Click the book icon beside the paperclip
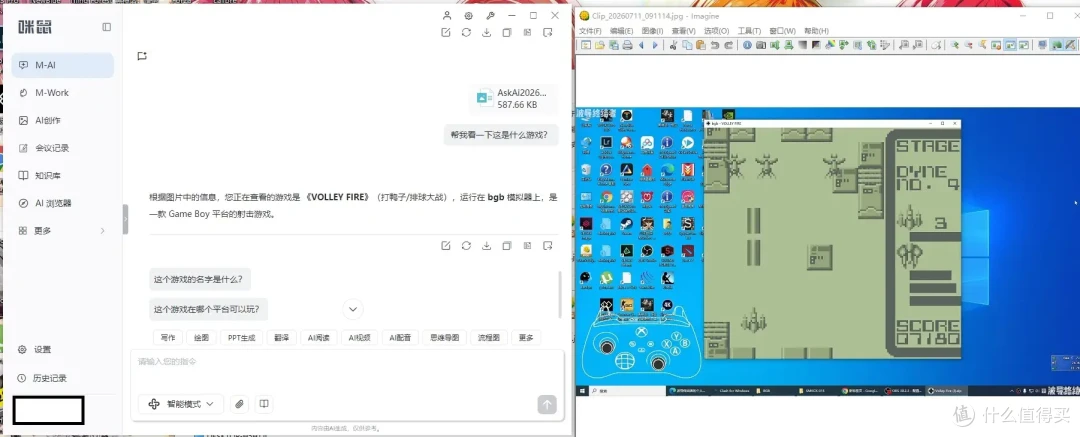 pos(262,404)
